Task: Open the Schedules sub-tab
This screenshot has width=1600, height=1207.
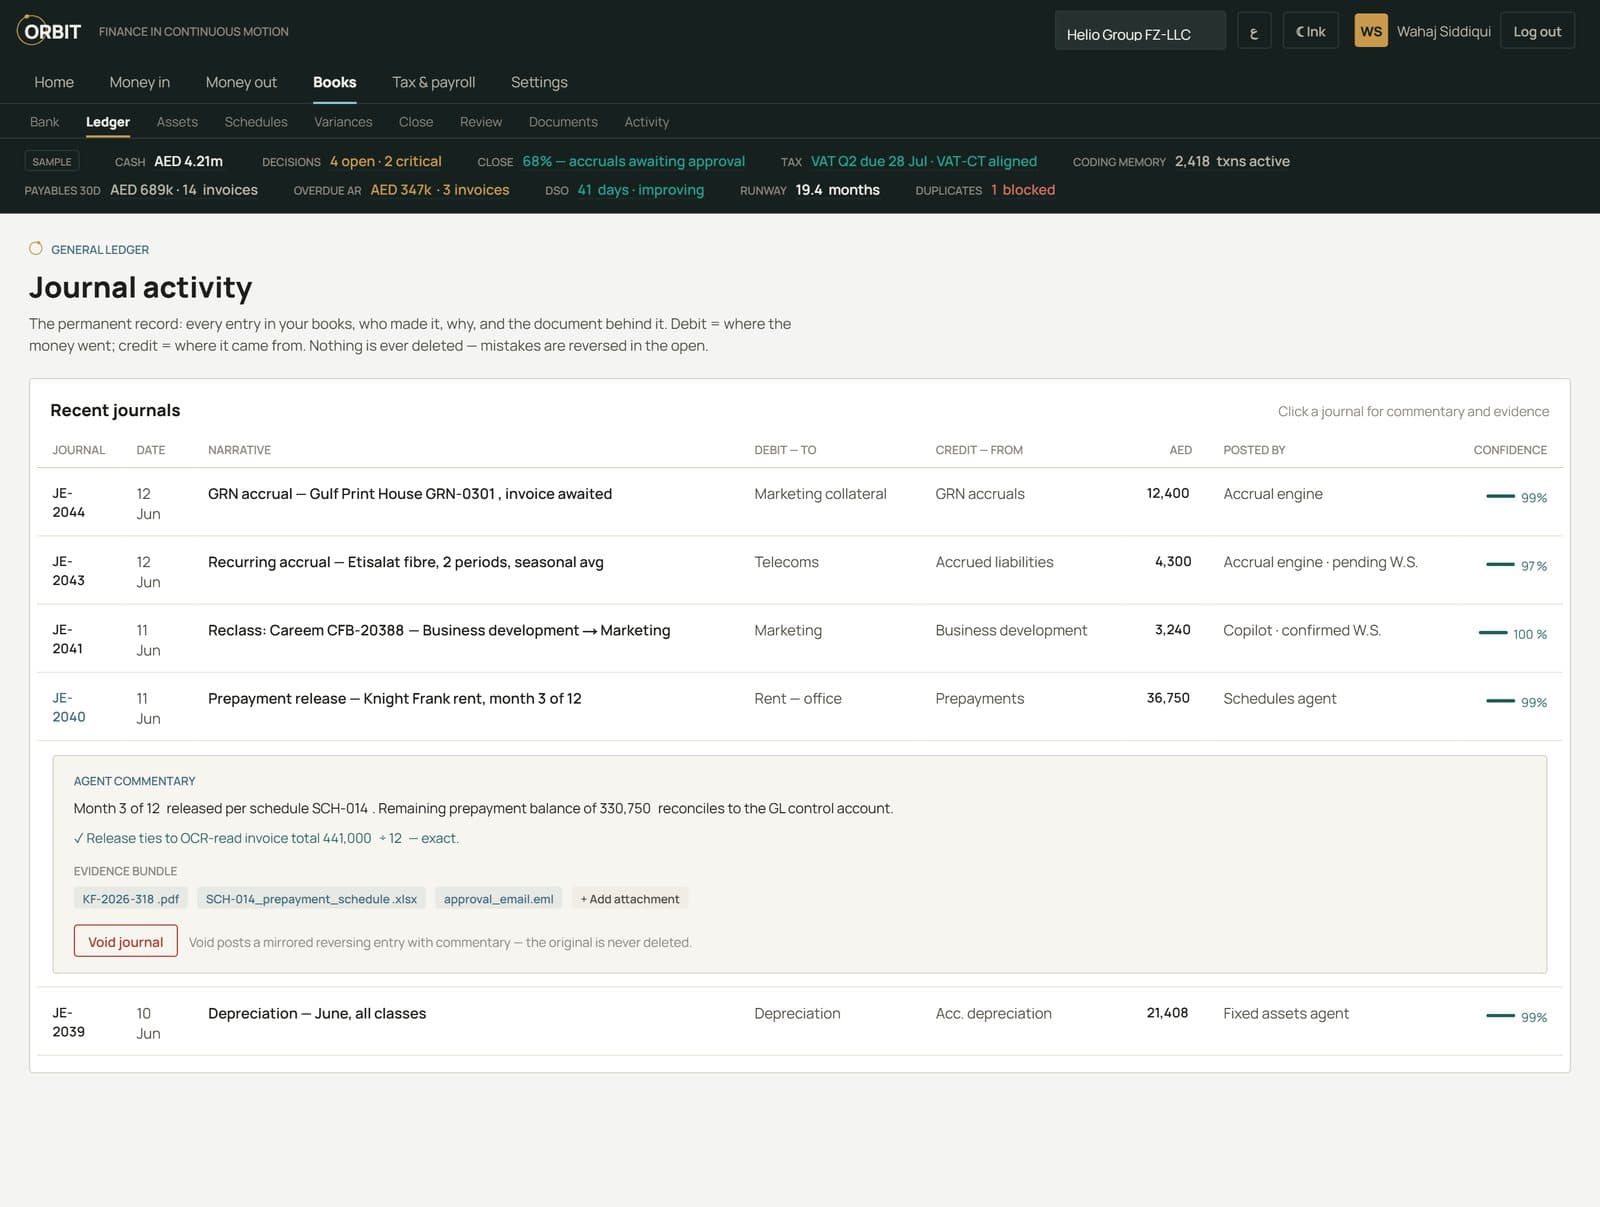Action: pos(256,122)
